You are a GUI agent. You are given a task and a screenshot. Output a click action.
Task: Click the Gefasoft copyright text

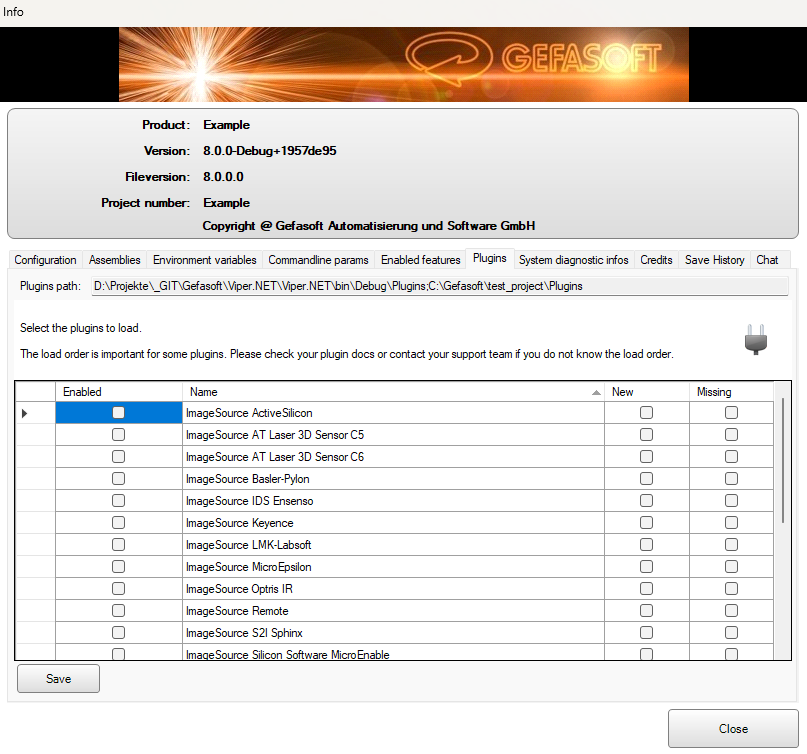pos(369,226)
